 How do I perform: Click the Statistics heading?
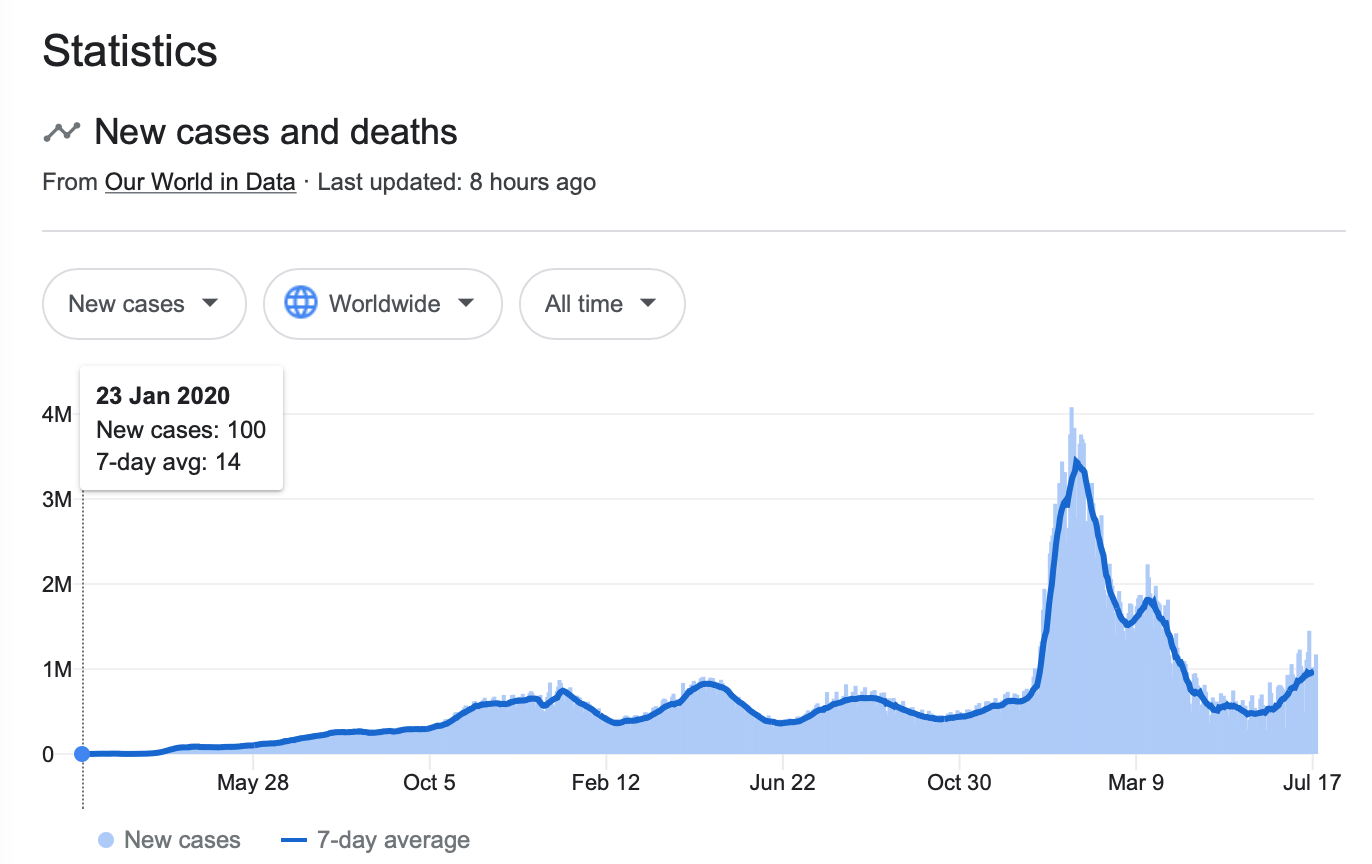click(x=130, y=51)
